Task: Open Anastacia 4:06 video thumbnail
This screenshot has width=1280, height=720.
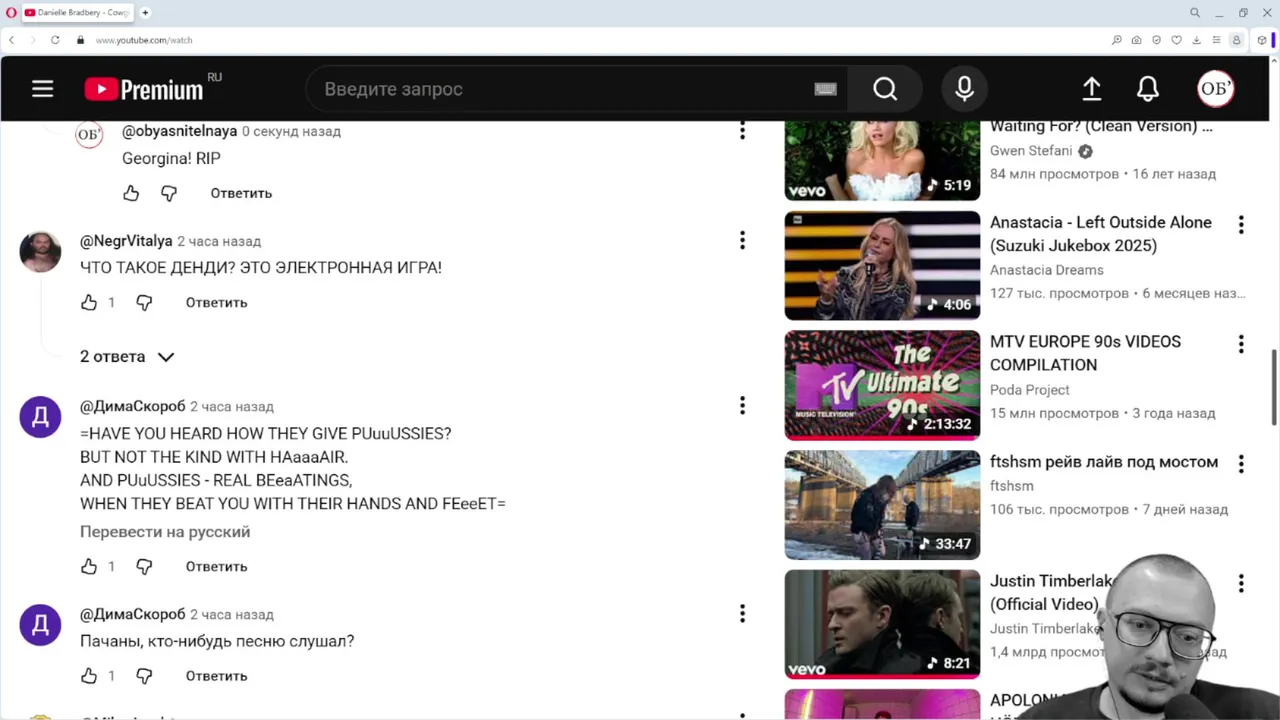Action: (x=882, y=265)
